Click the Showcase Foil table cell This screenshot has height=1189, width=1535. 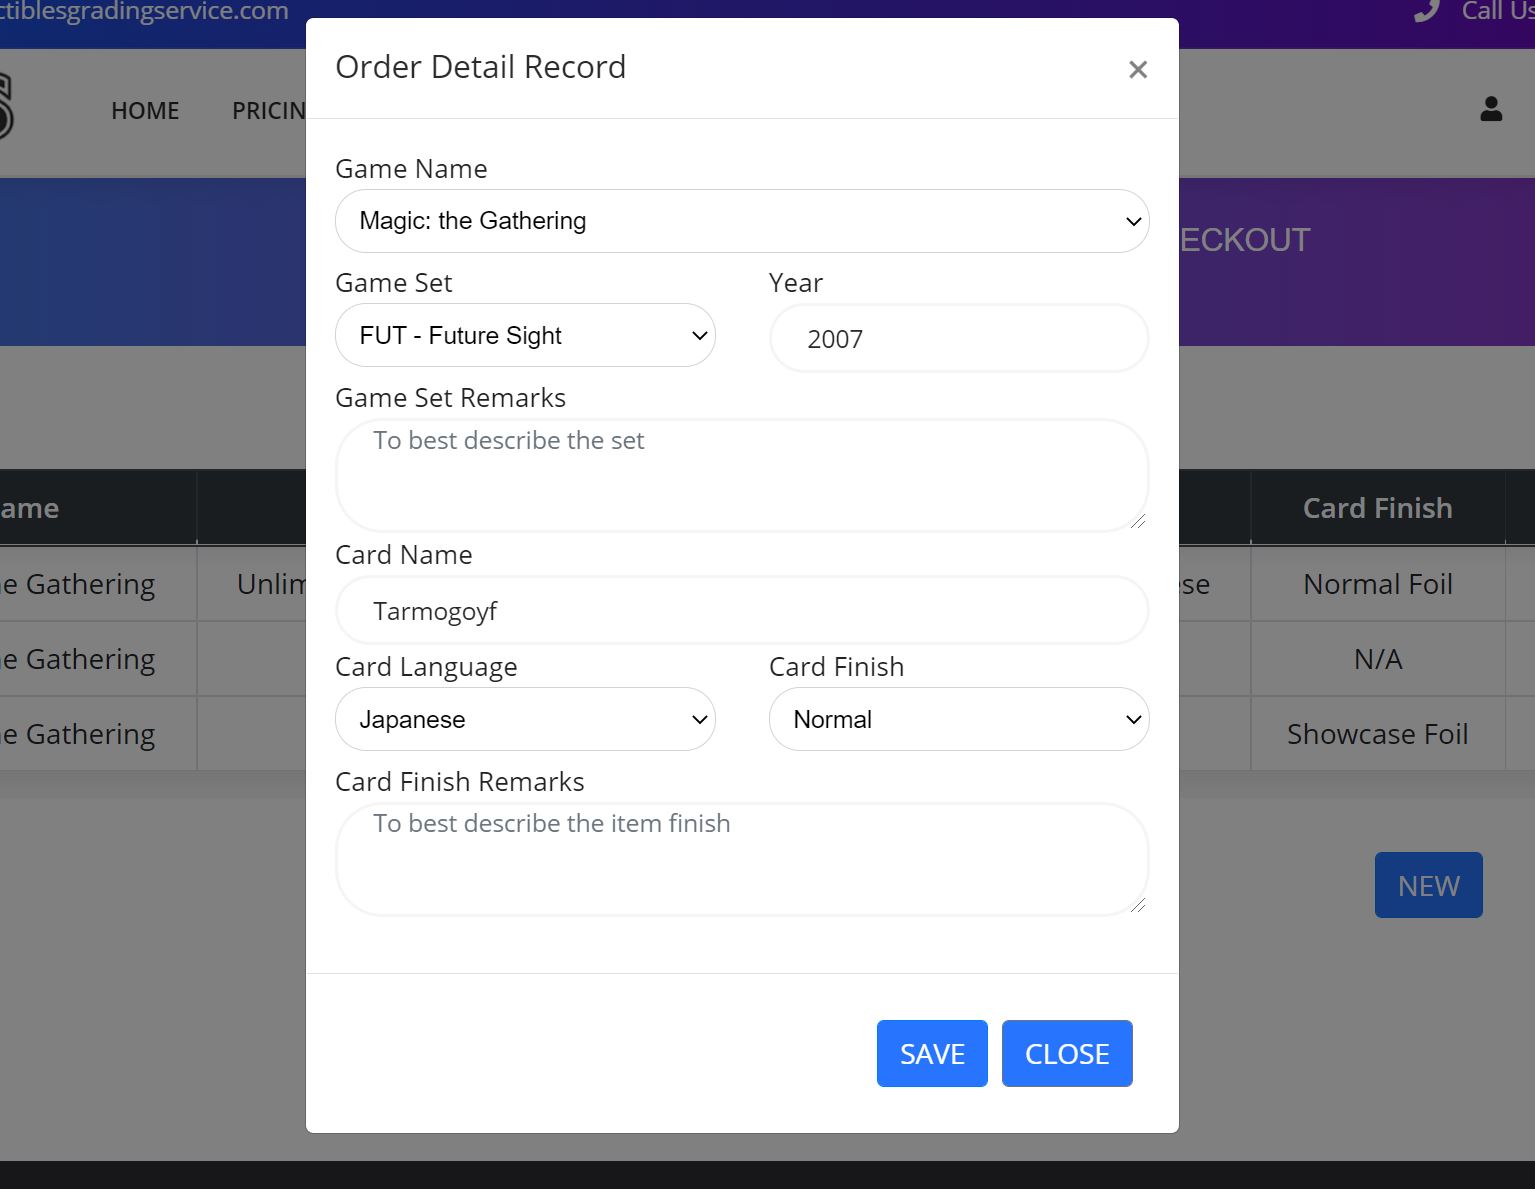coord(1377,734)
